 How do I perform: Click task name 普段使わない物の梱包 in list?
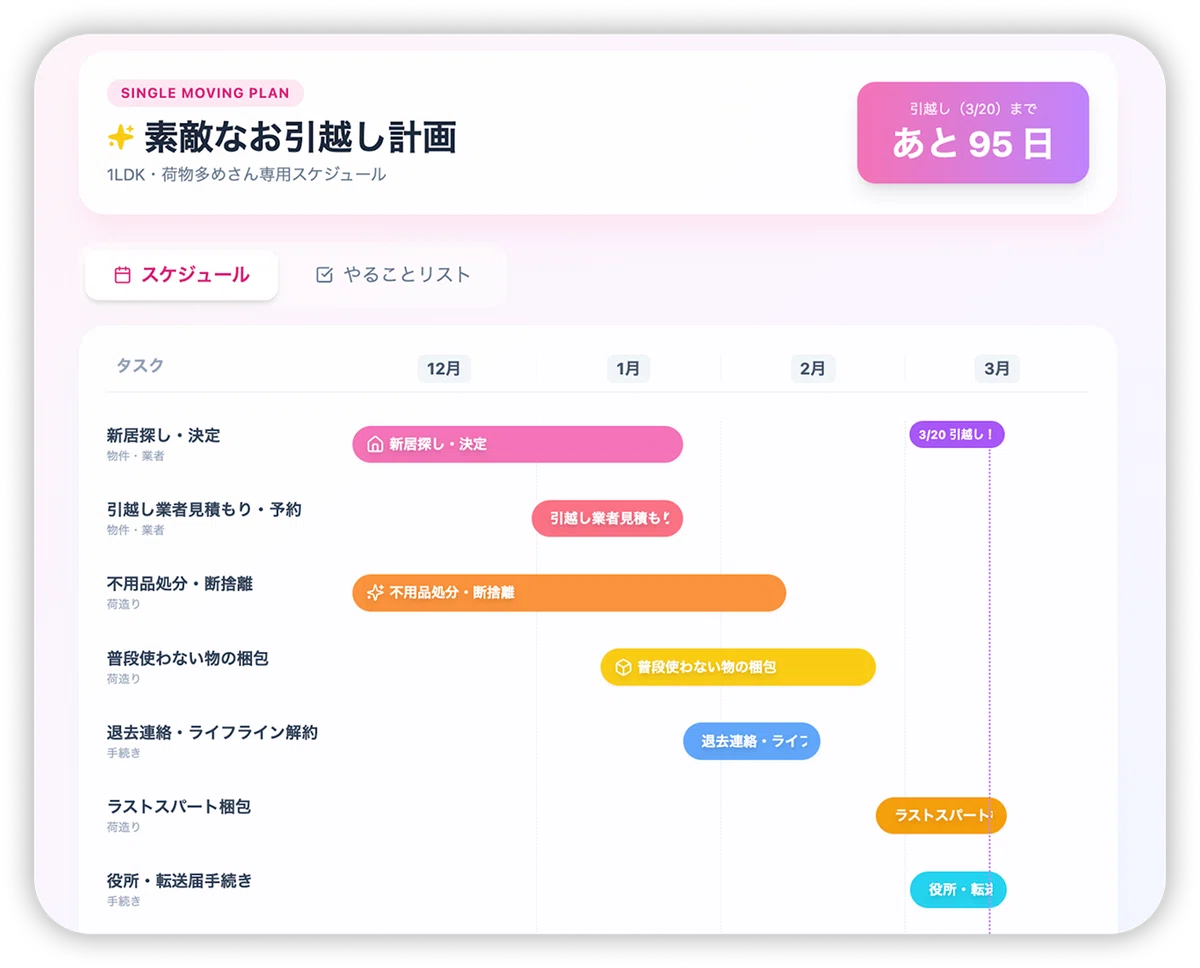click(188, 659)
